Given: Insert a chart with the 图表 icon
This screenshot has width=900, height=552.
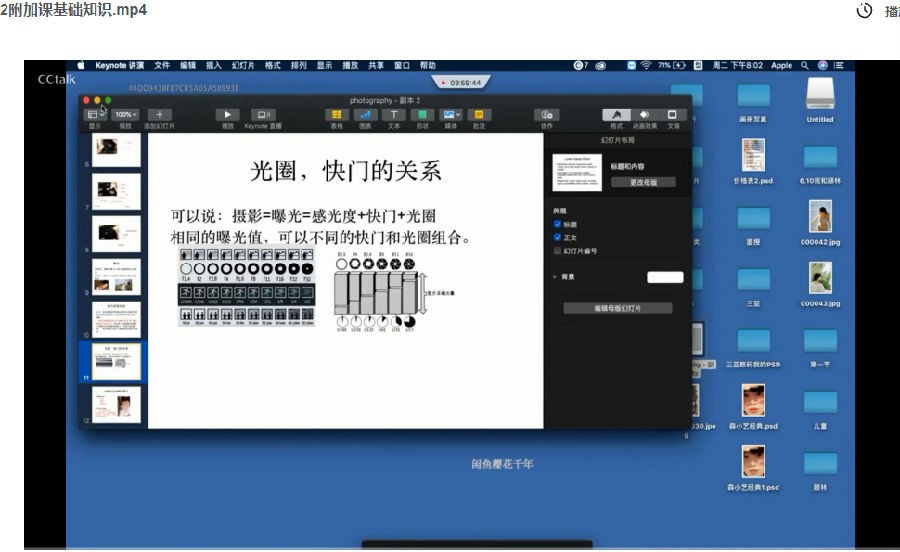Looking at the screenshot, I should [x=365, y=115].
